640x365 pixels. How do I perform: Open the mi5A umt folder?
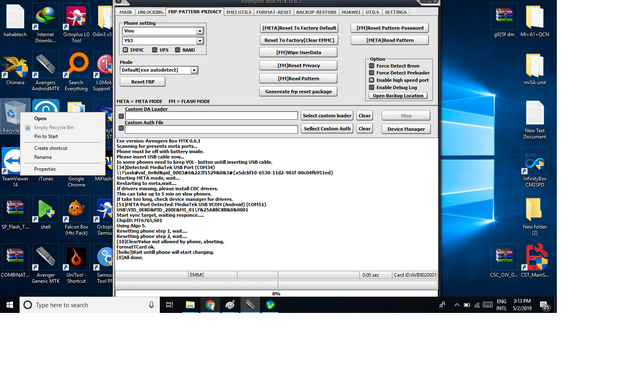[535, 69]
